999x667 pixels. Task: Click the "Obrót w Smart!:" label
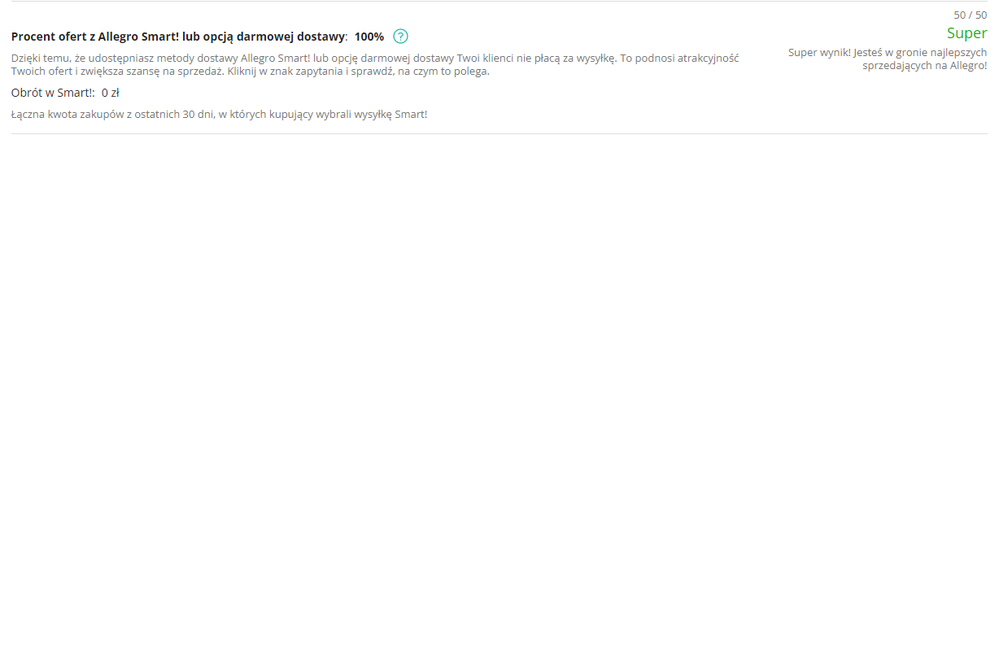pyautogui.click(x=53, y=93)
